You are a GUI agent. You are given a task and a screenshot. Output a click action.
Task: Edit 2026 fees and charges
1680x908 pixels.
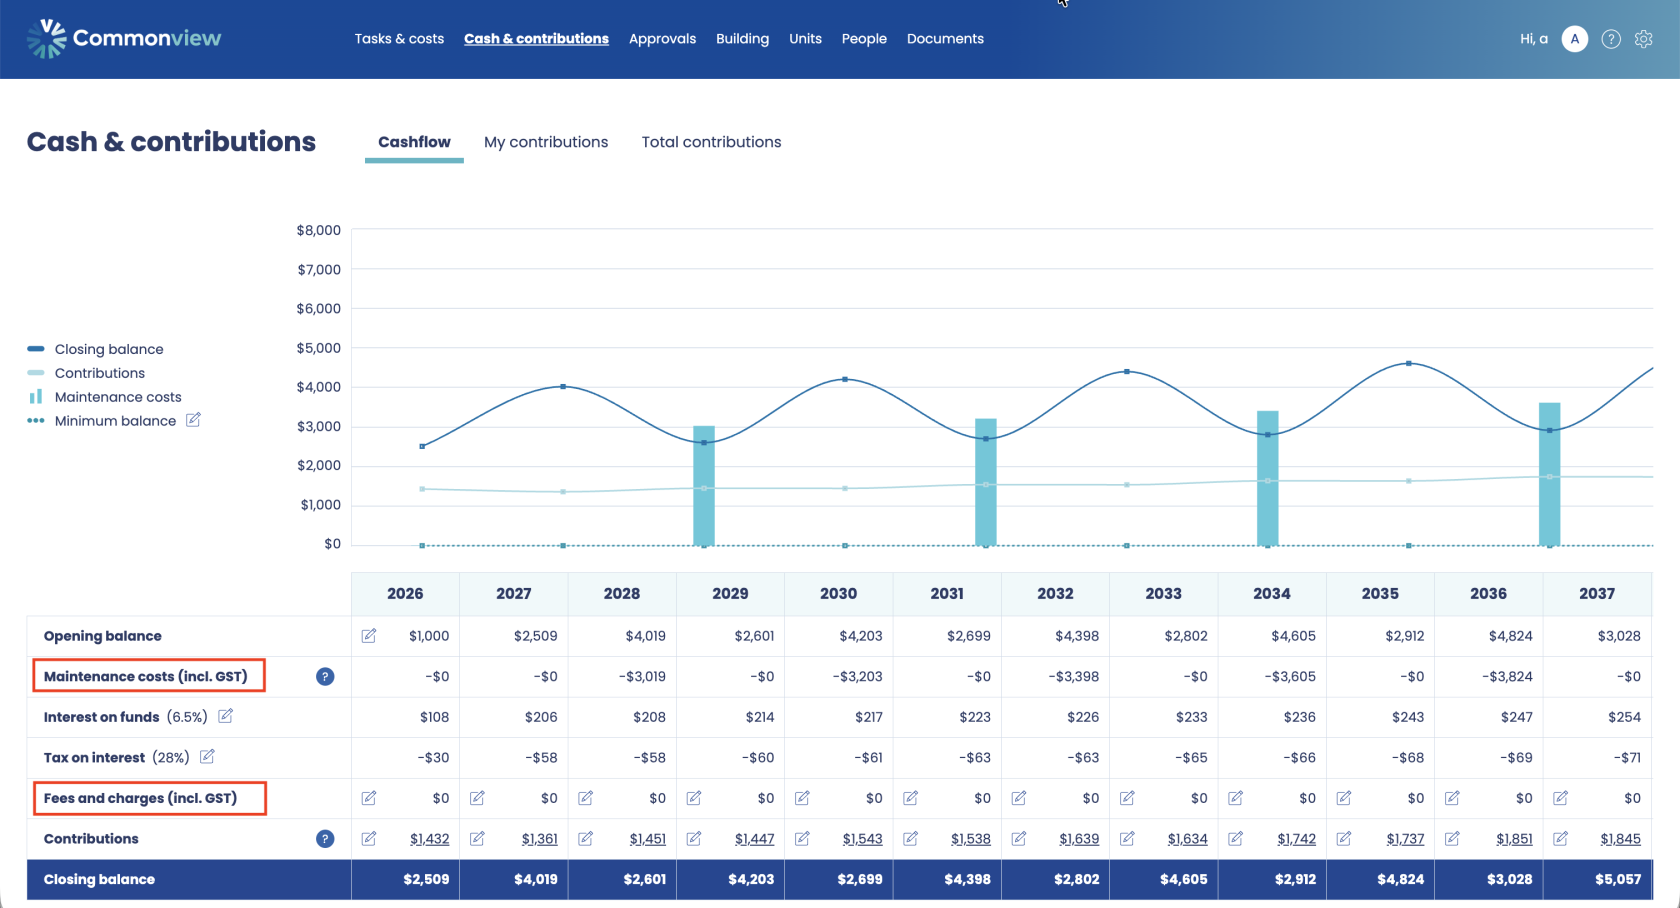[369, 798]
